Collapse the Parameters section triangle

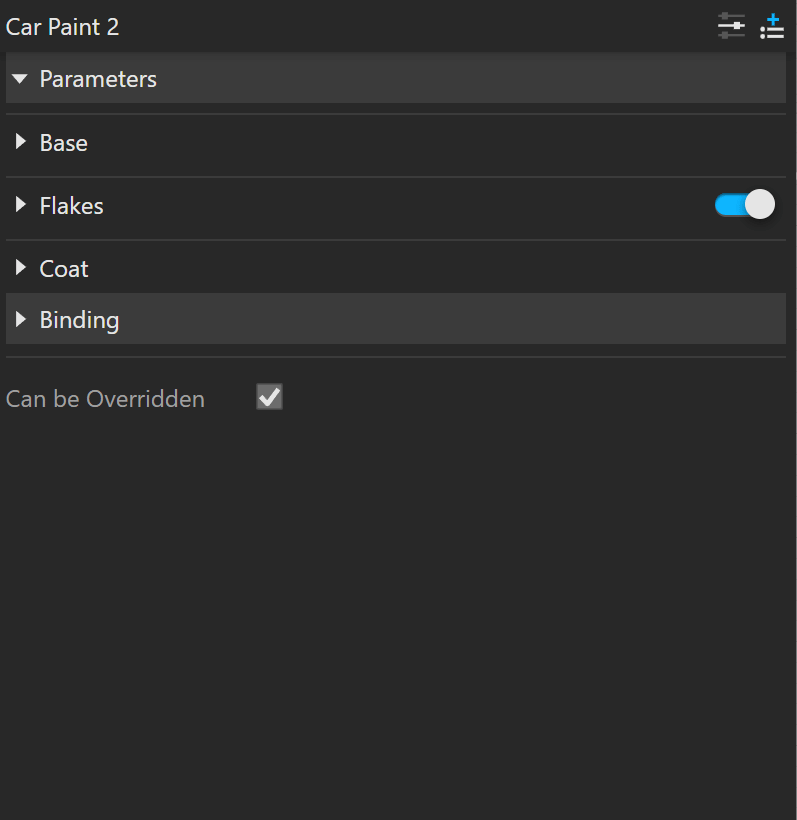point(20,79)
